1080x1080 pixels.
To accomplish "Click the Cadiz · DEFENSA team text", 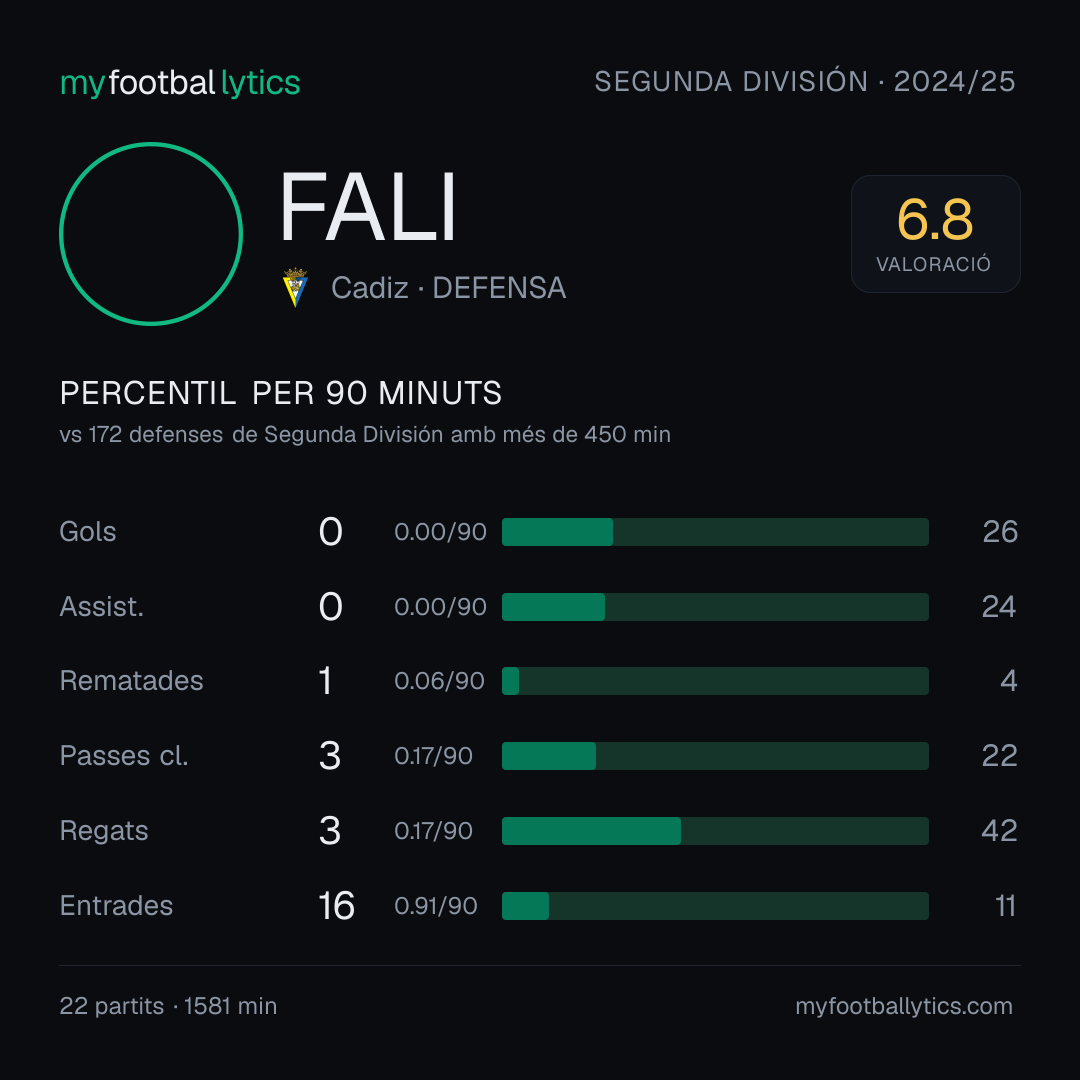I will click(448, 288).
